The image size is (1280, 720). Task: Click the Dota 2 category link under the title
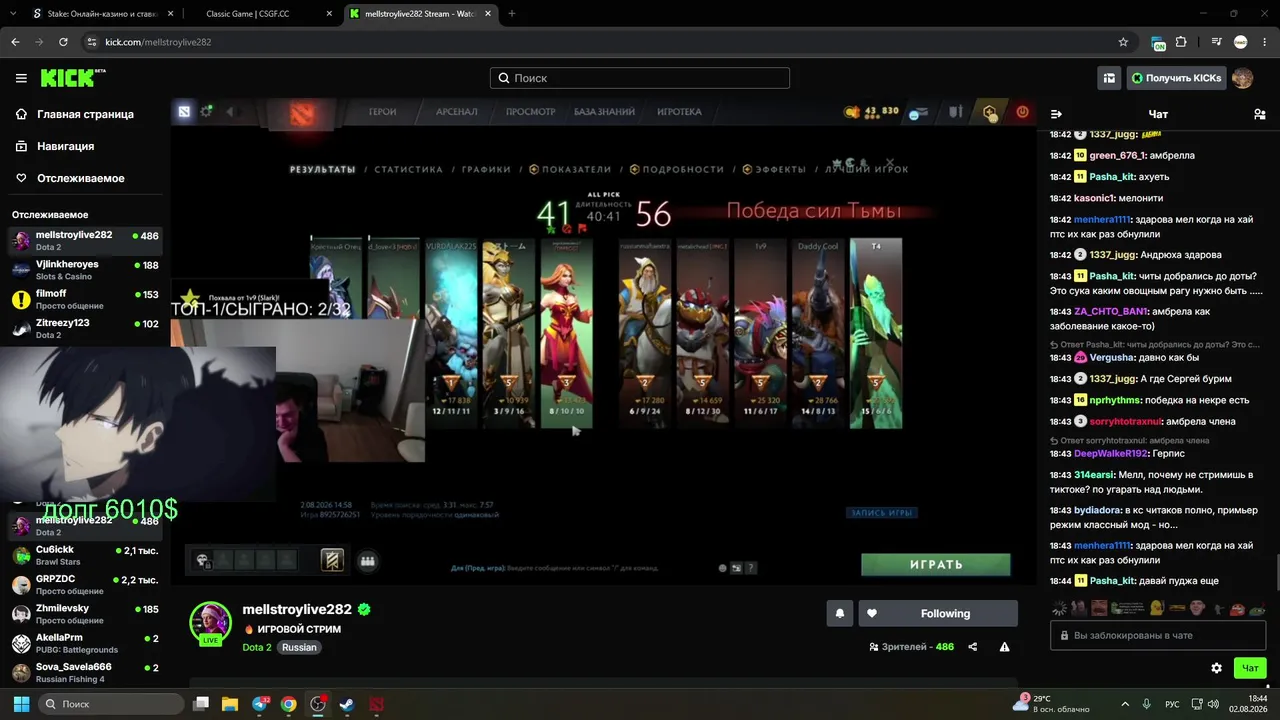pyautogui.click(x=257, y=647)
